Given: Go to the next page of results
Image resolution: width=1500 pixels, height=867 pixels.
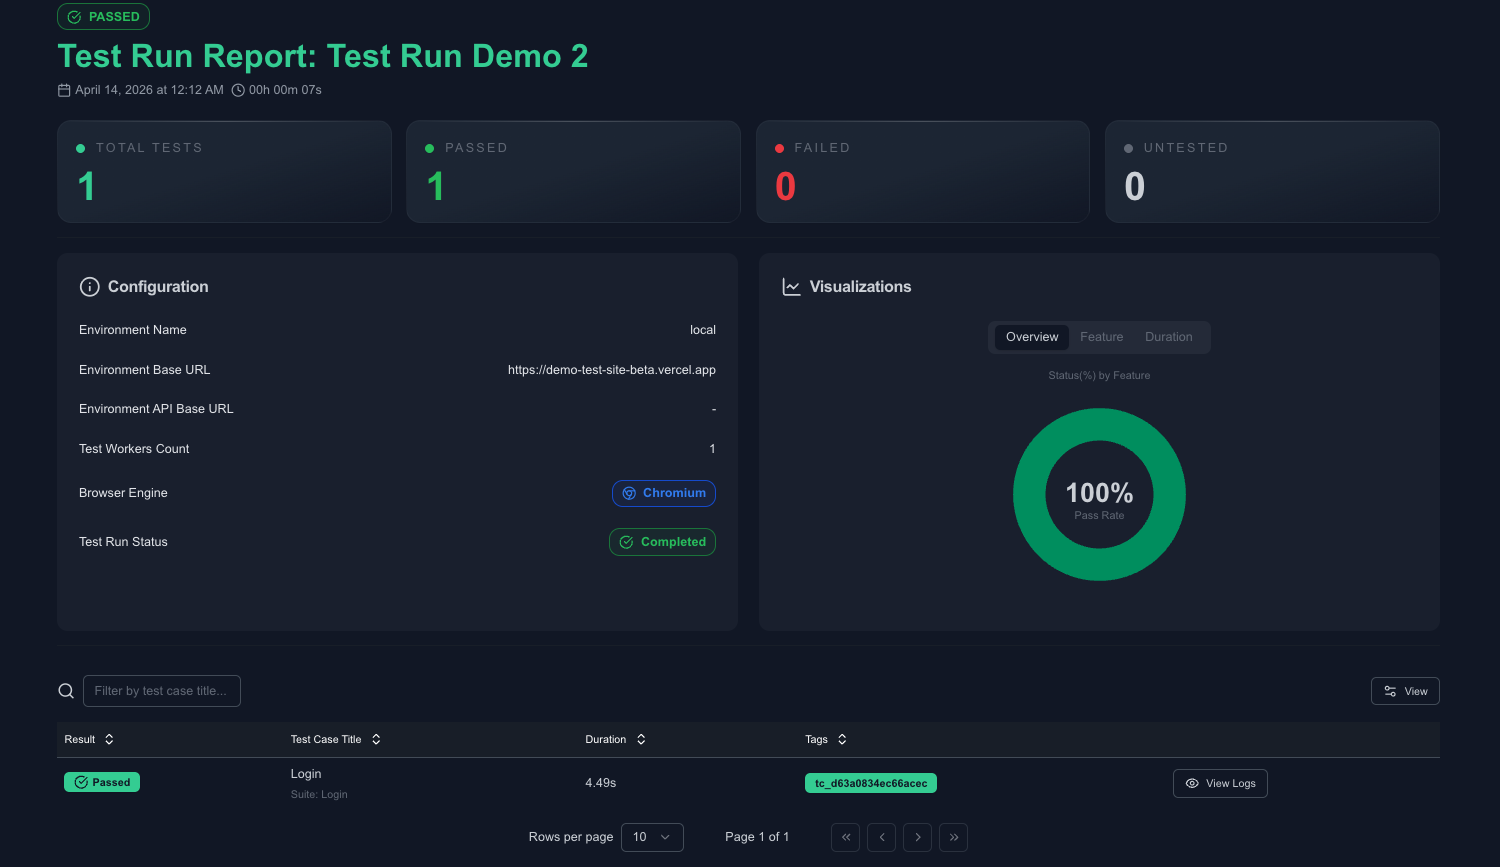Looking at the screenshot, I should point(917,837).
